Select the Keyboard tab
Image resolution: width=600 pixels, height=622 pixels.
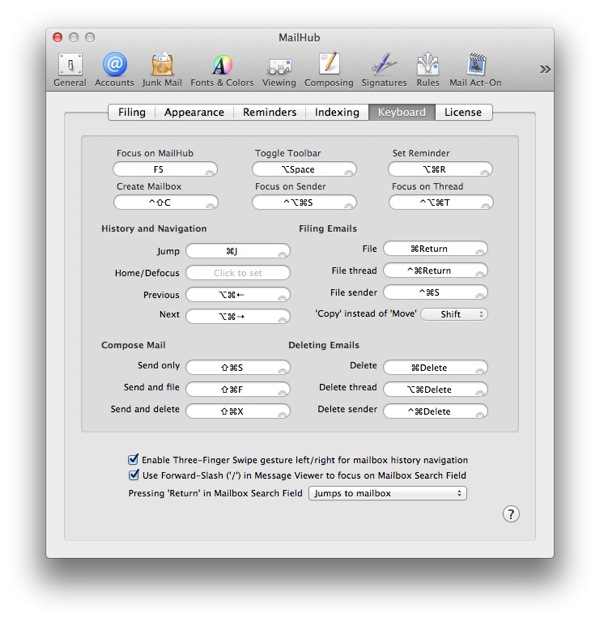tap(402, 112)
